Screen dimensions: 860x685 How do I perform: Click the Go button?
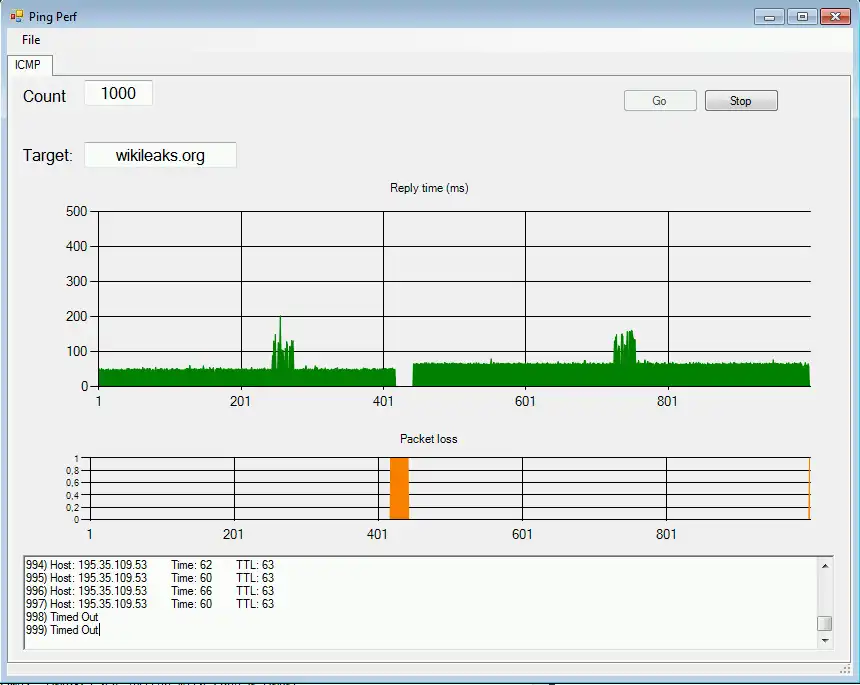tap(660, 101)
